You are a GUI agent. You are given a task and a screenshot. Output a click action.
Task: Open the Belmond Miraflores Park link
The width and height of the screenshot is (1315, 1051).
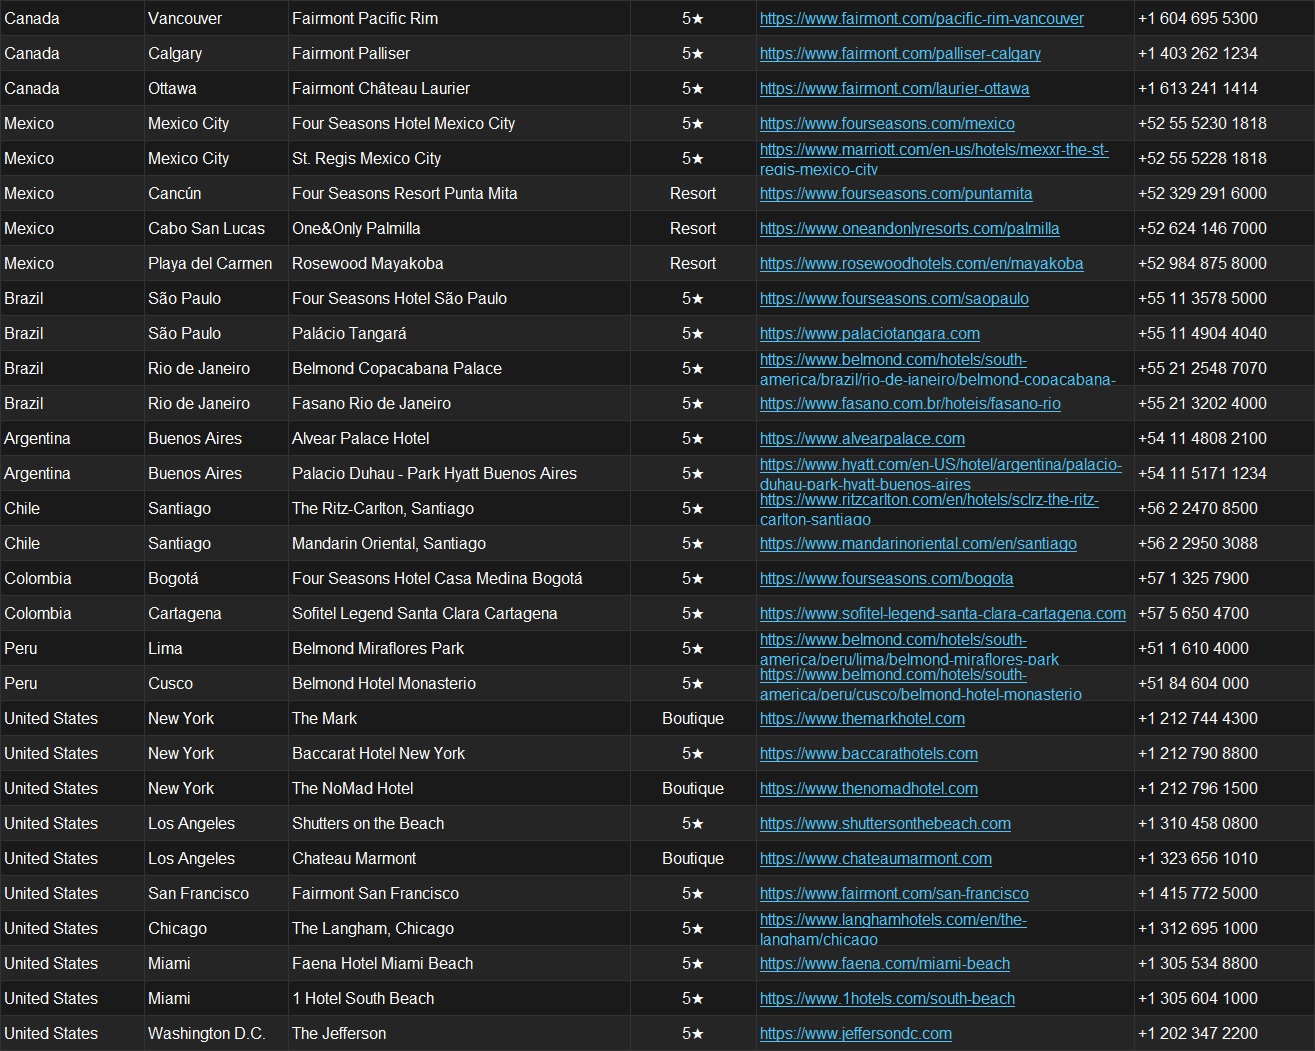point(909,648)
